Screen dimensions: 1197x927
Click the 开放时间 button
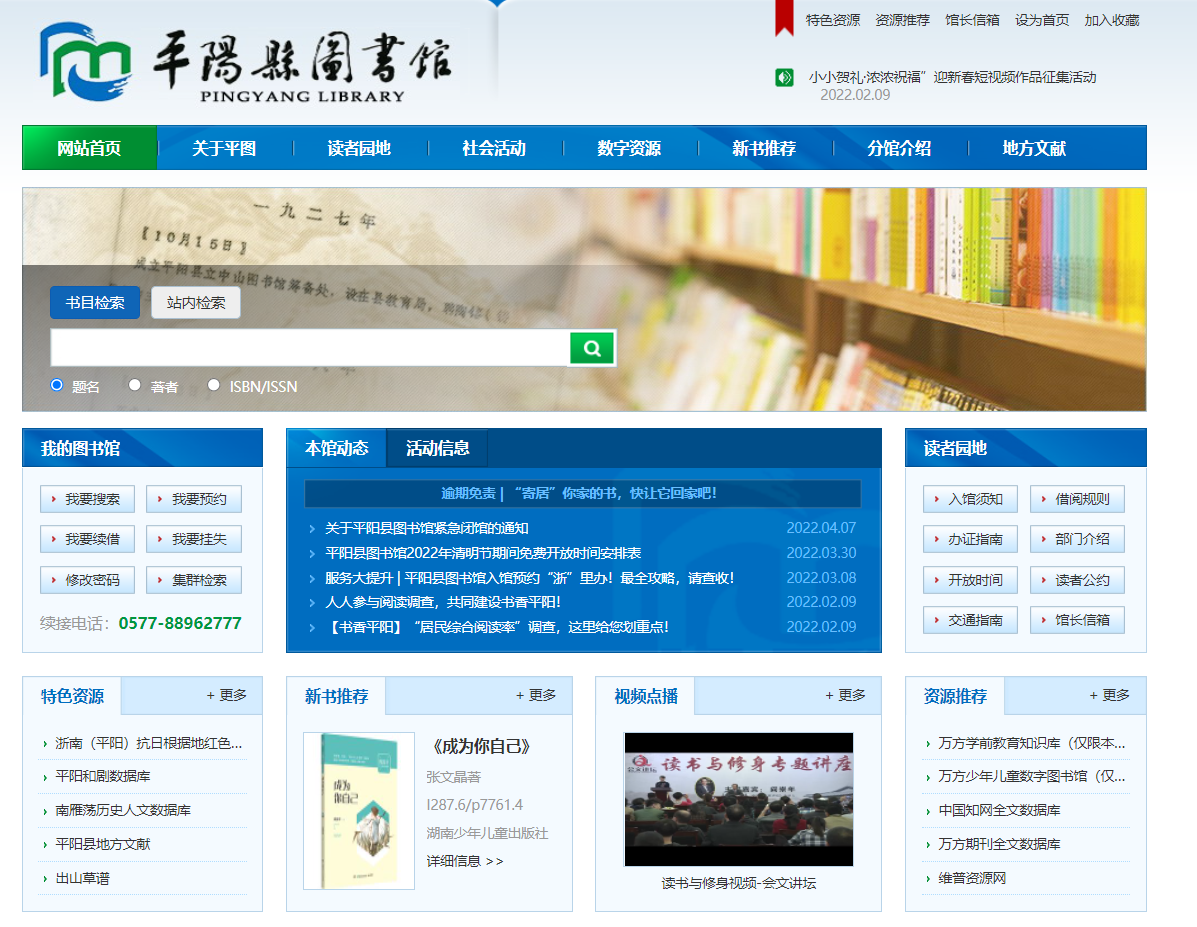[x=970, y=580]
